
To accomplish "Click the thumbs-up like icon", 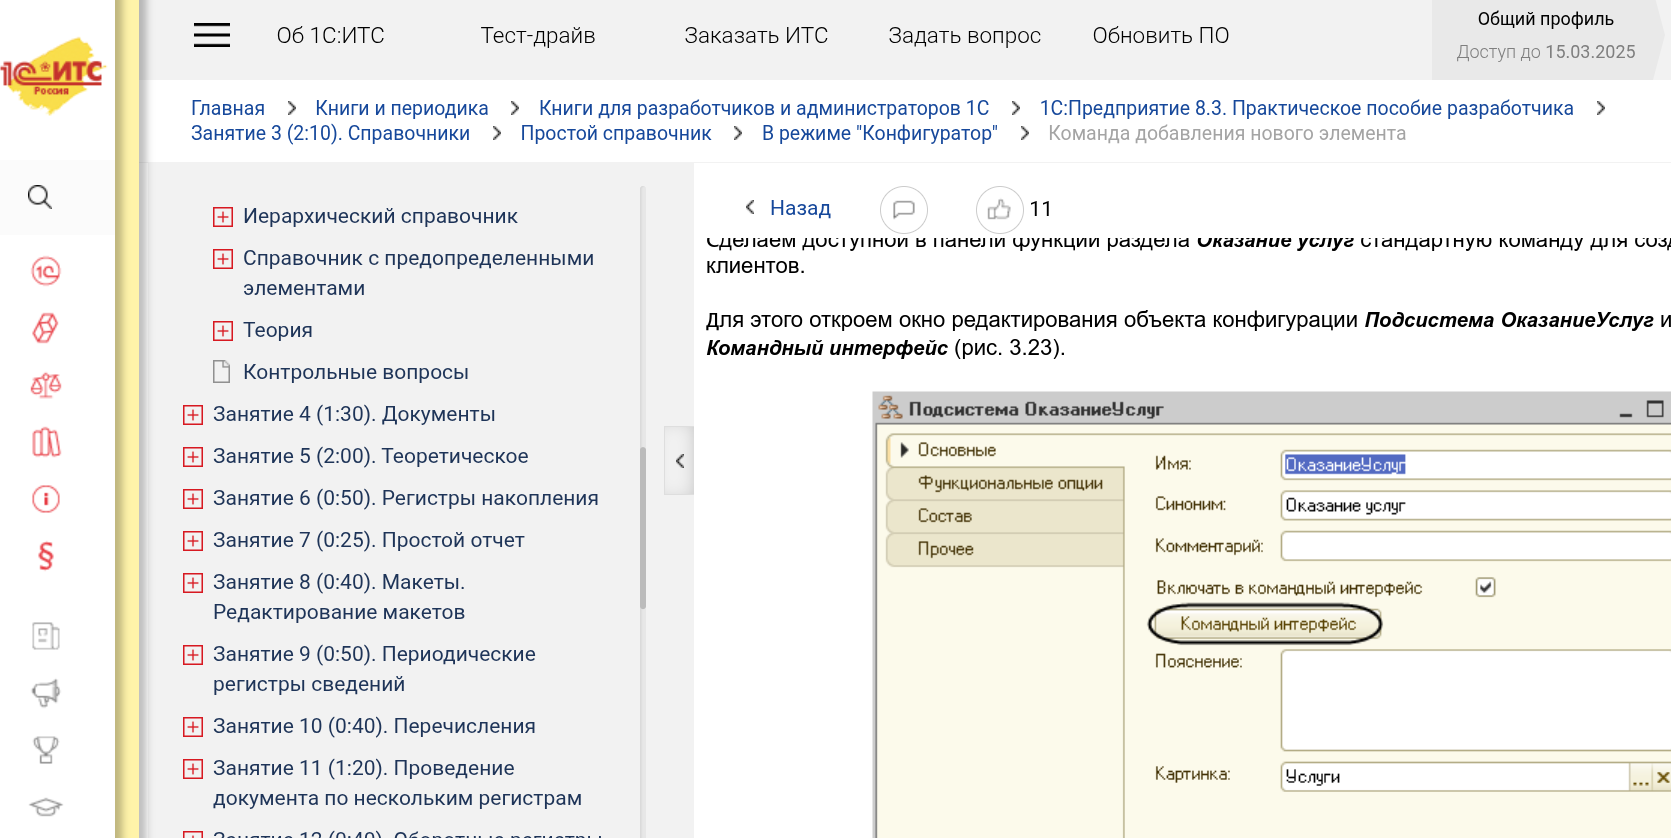I will coord(1000,210).
